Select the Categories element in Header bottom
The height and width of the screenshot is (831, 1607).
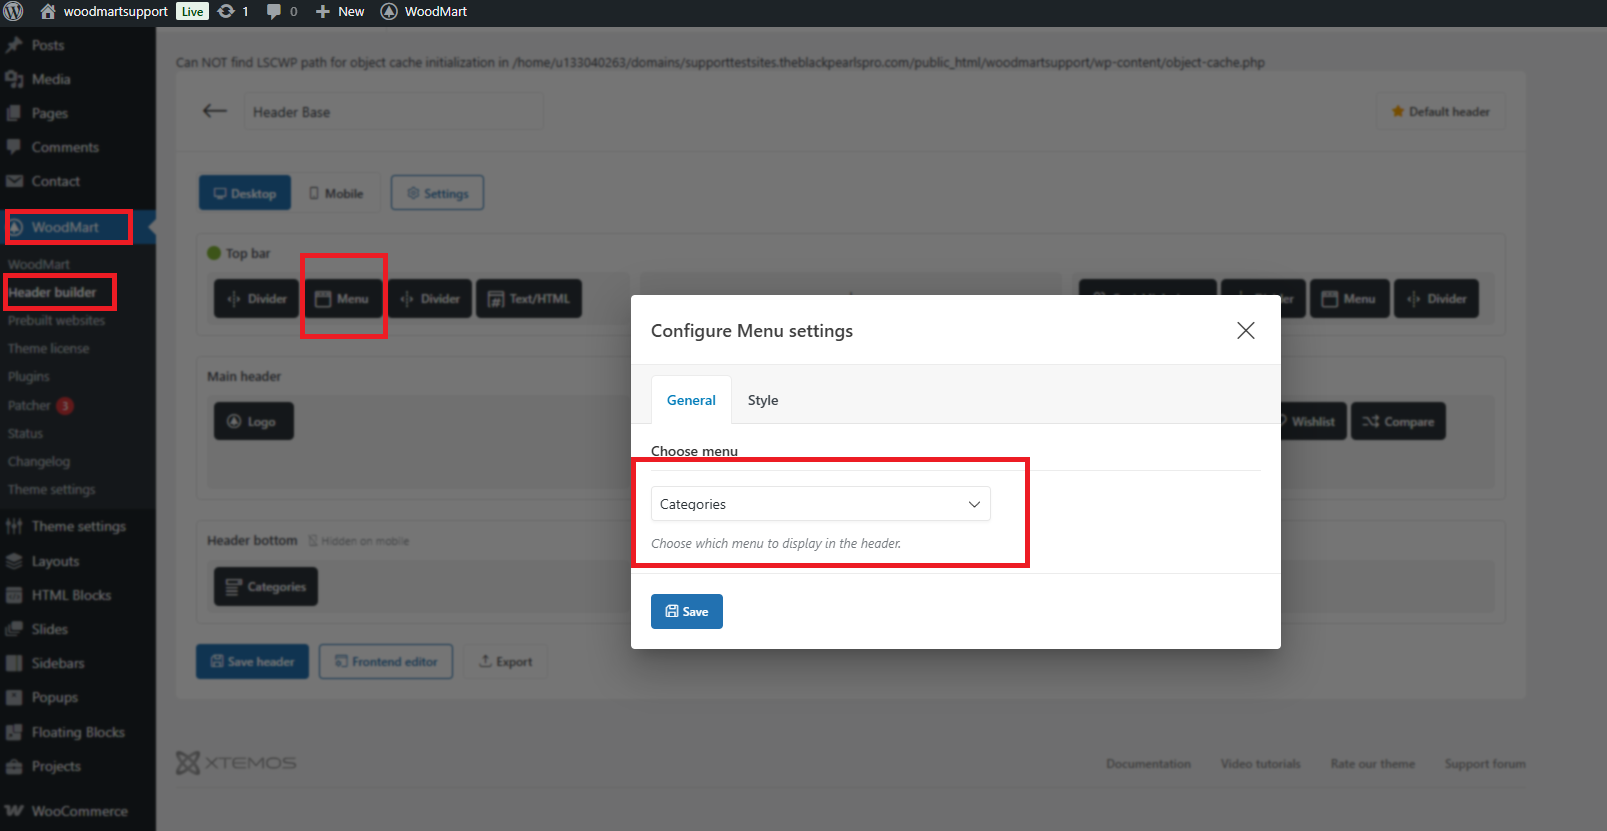[x=266, y=586]
